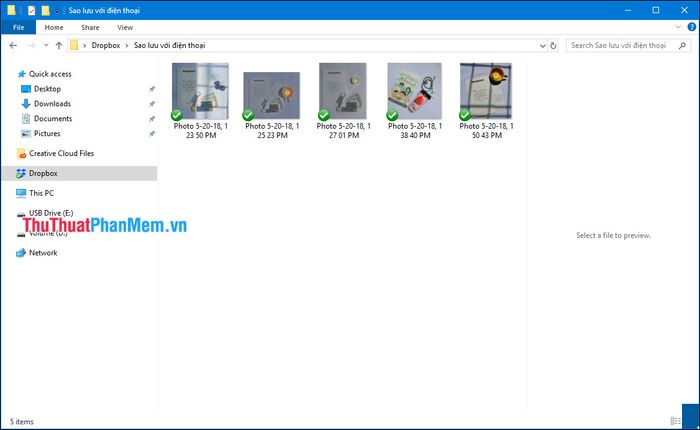Click file name 'Photo 5-20-18, 1 23 50 PM'
This screenshot has width=700, height=430.
coord(201,130)
